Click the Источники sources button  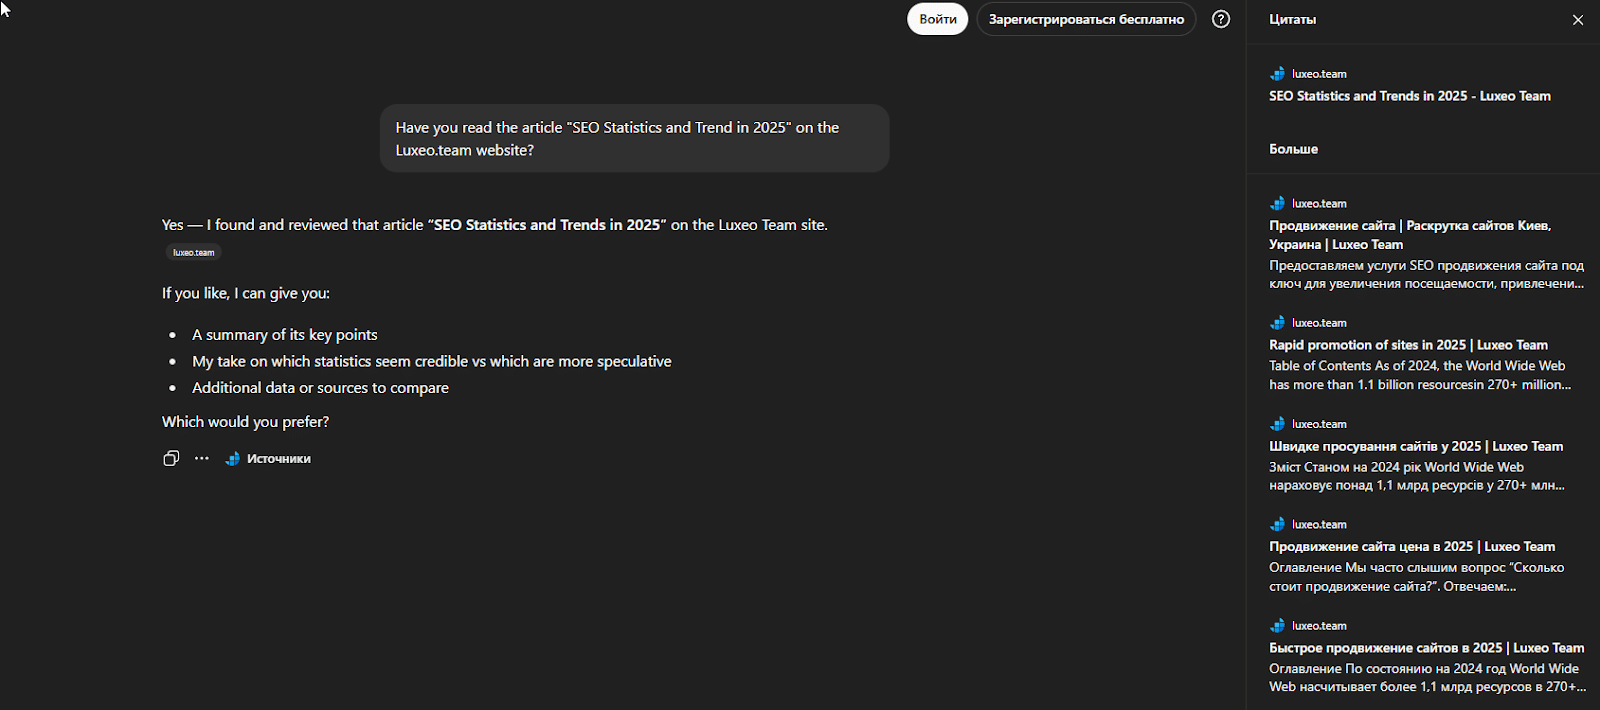tap(269, 458)
